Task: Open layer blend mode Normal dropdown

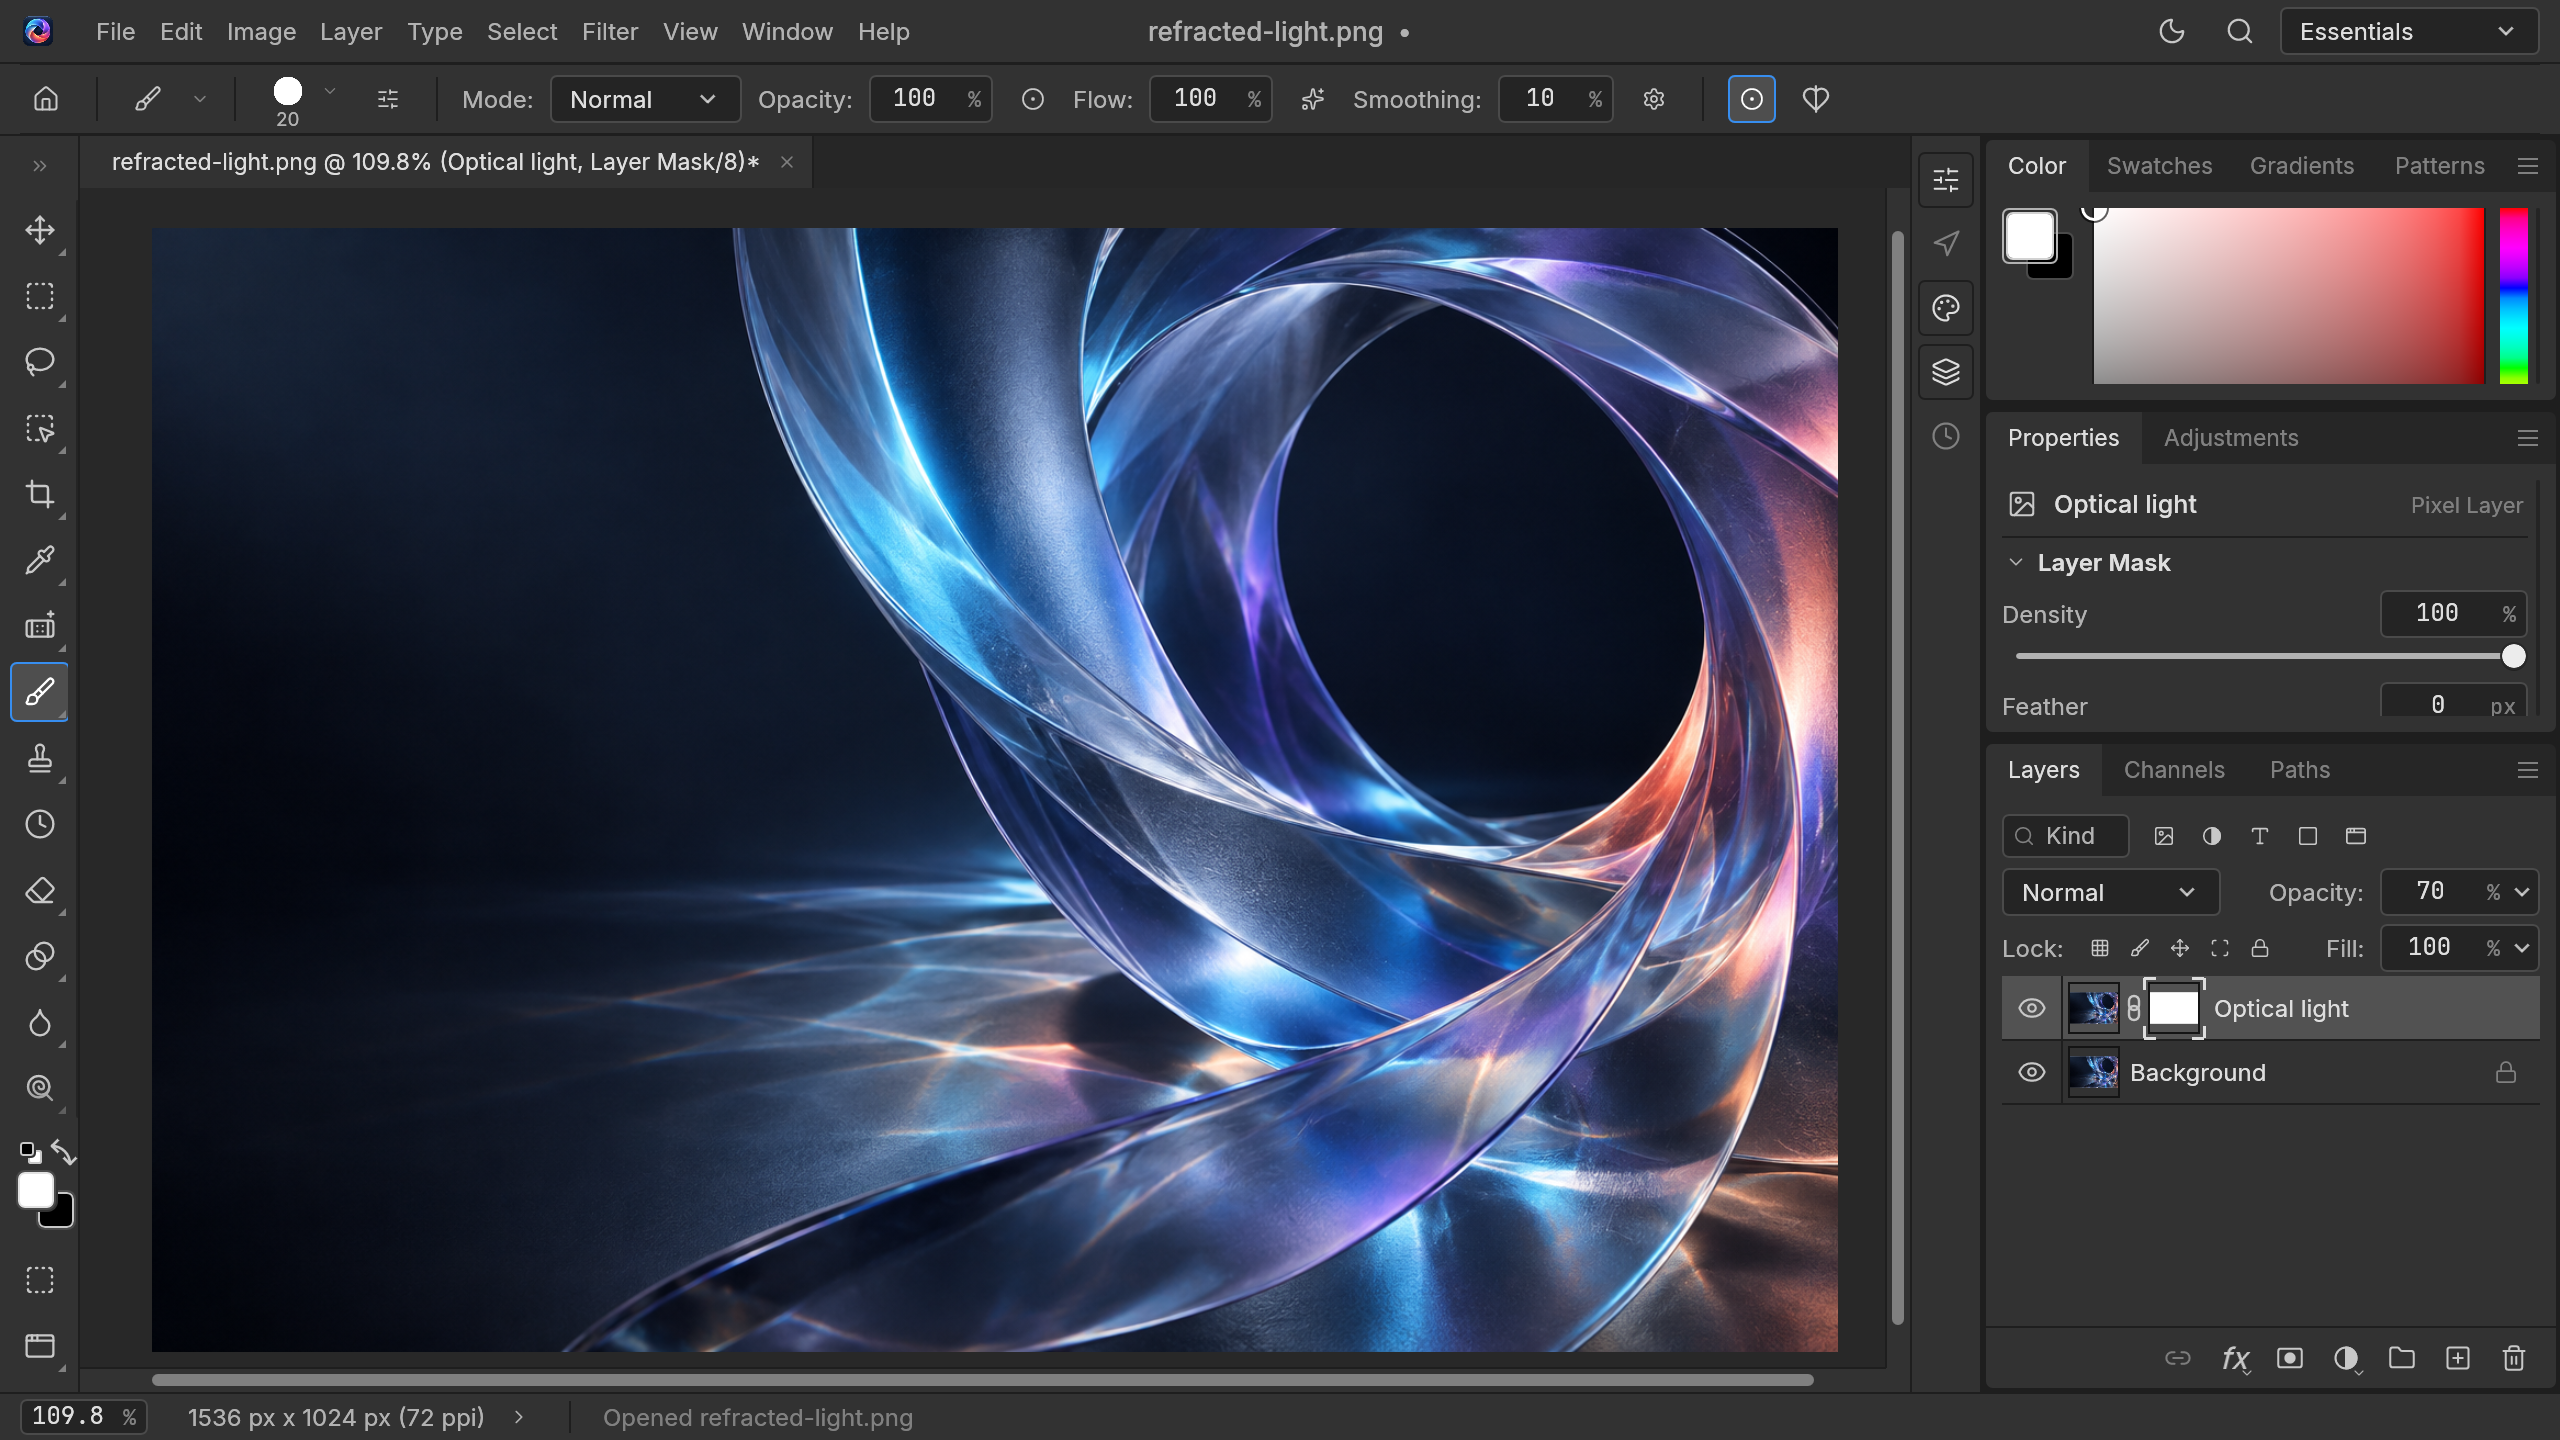Action: click(x=2110, y=892)
